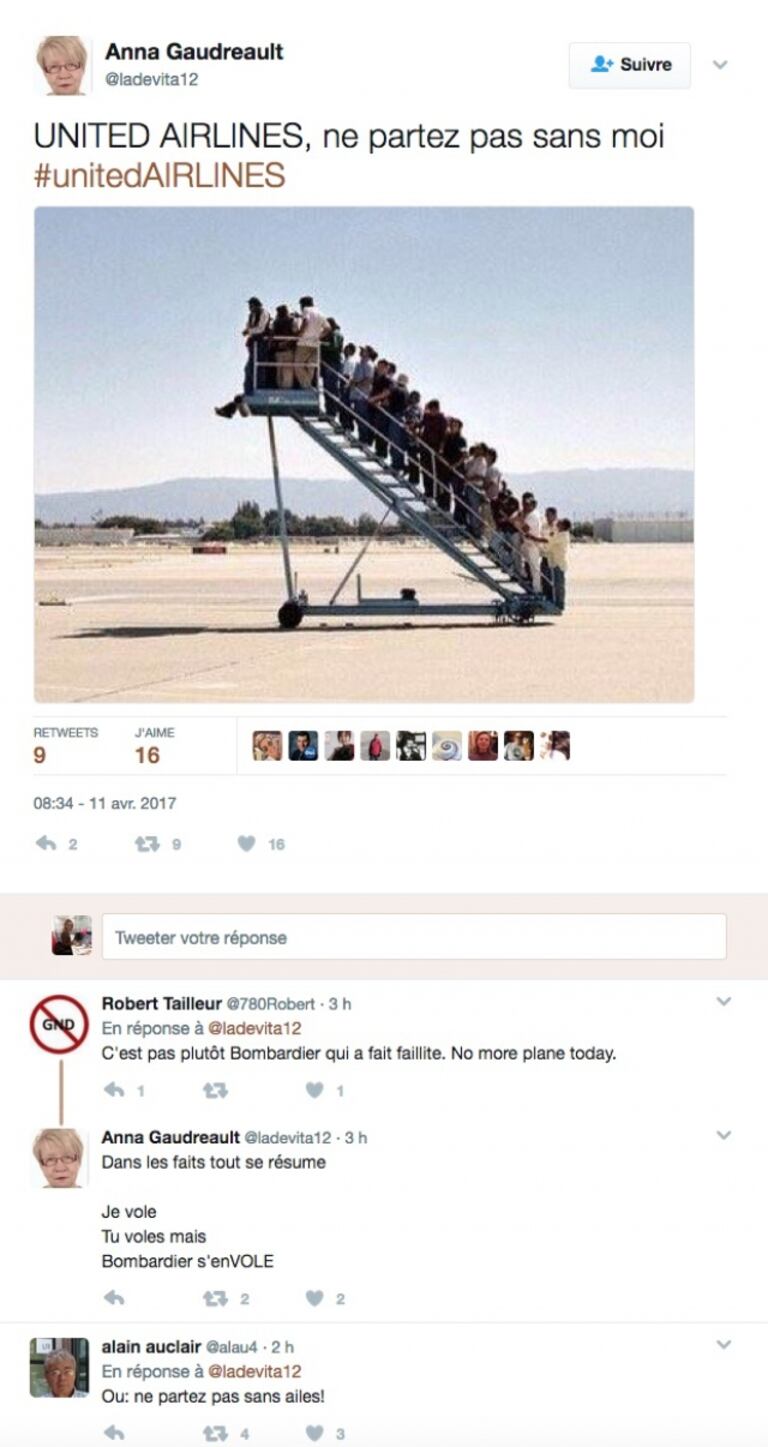Like Robert Tailleur's Bombardier reply

pos(314,1090)
